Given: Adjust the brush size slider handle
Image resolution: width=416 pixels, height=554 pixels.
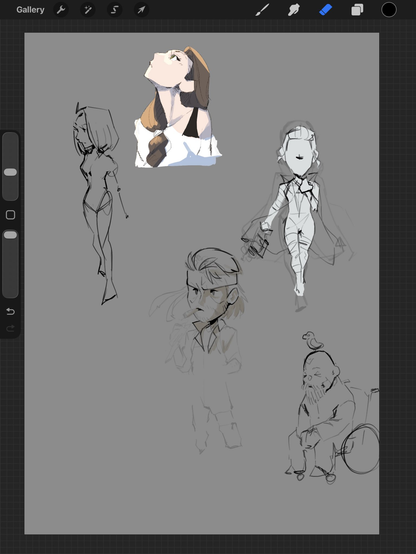Looking at the screenshot, I should (x=10, y=172).
